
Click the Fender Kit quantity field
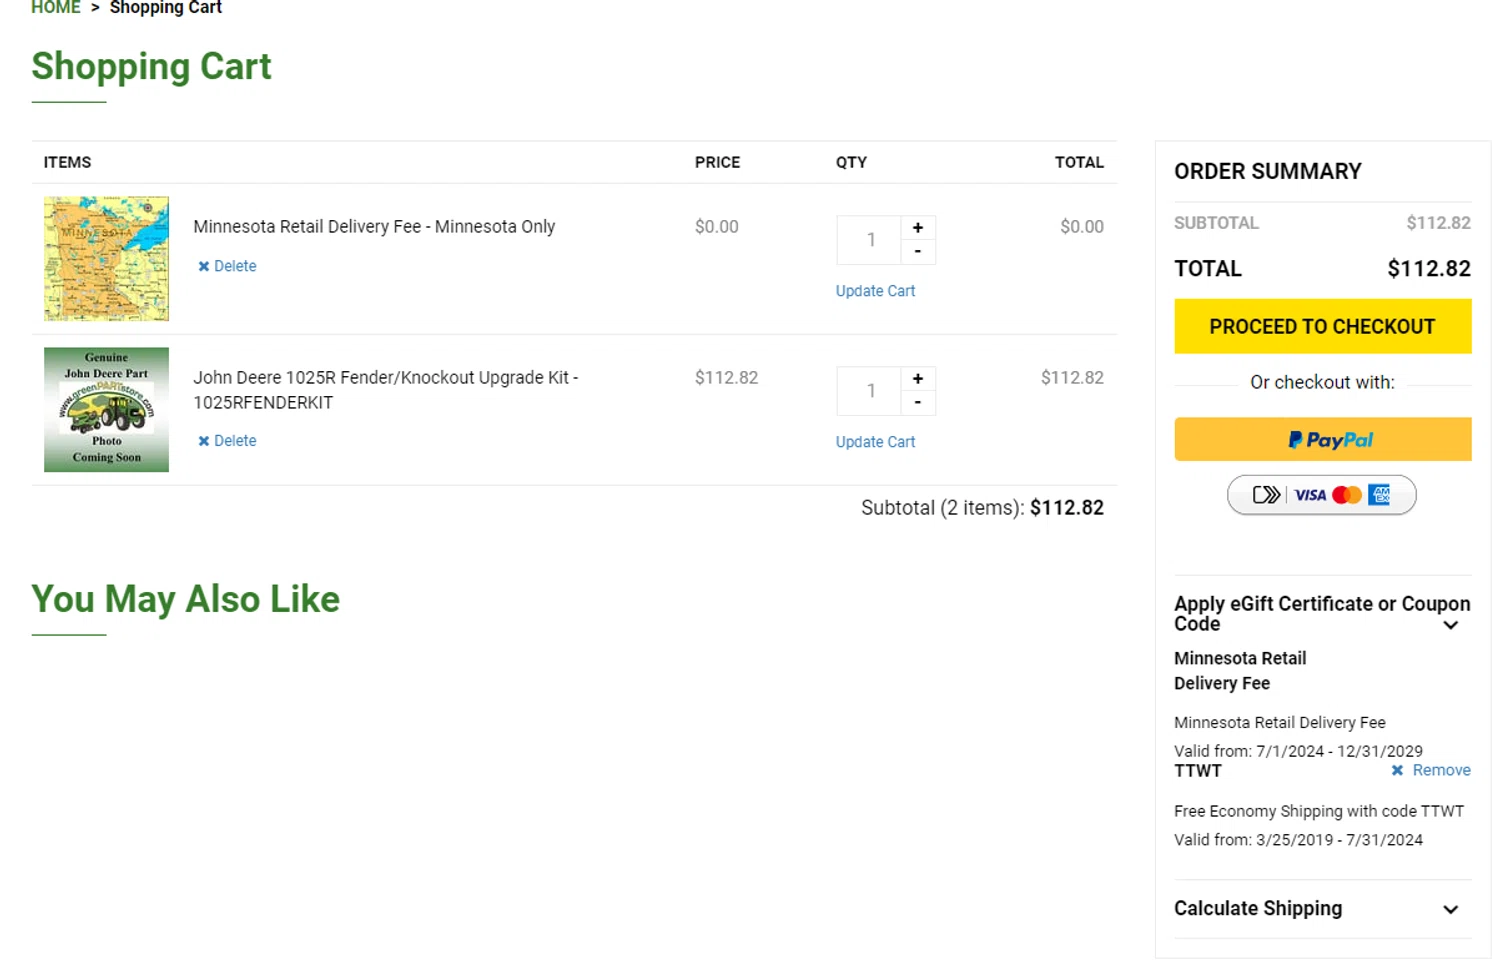870,391
